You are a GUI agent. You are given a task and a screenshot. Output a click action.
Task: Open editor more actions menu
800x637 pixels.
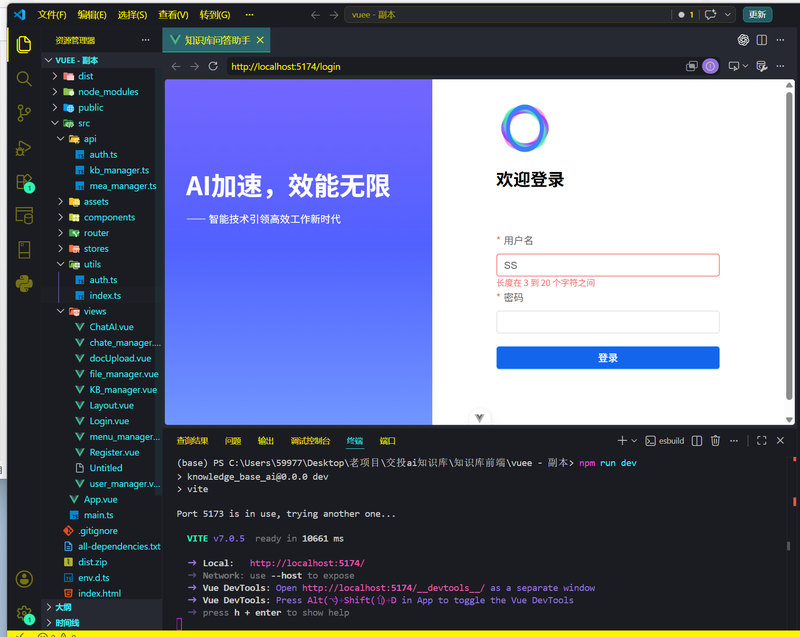pos(781,40)
